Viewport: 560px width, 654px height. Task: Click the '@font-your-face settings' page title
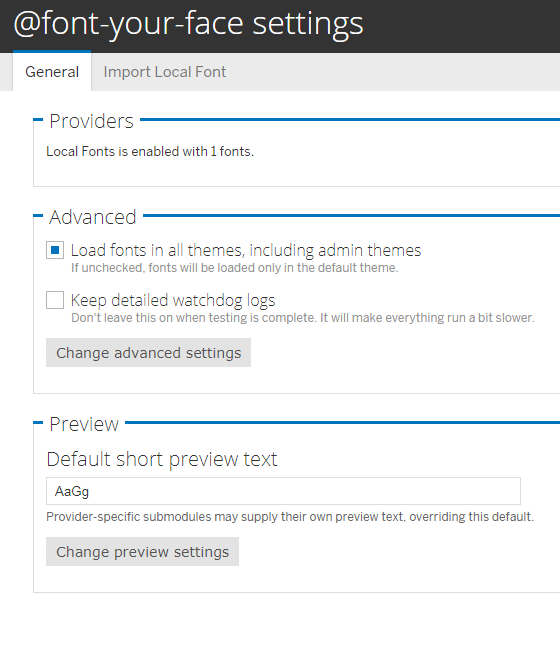[188, 23]
